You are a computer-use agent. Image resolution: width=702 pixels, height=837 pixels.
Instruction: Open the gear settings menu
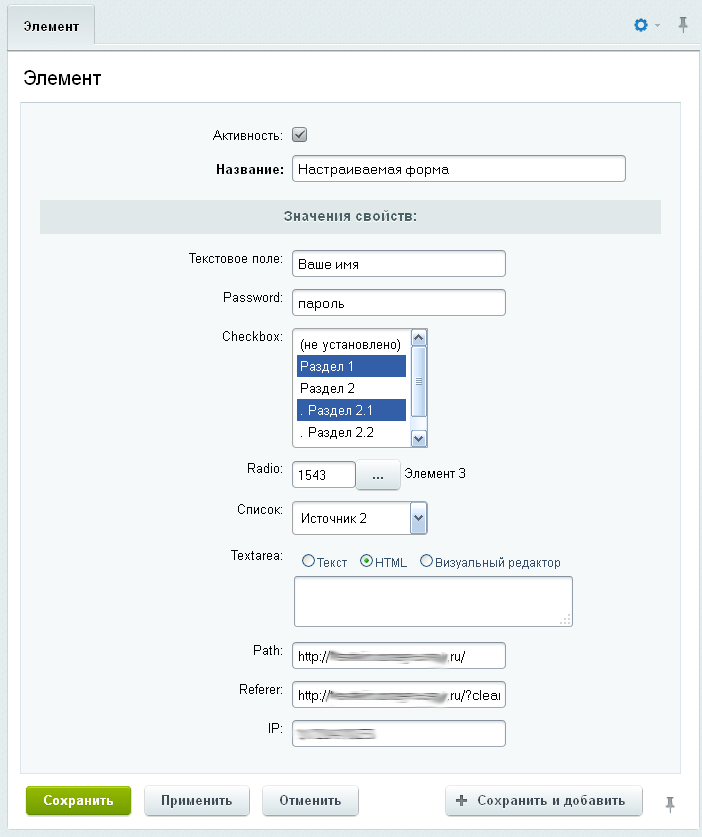click(641, 25)
